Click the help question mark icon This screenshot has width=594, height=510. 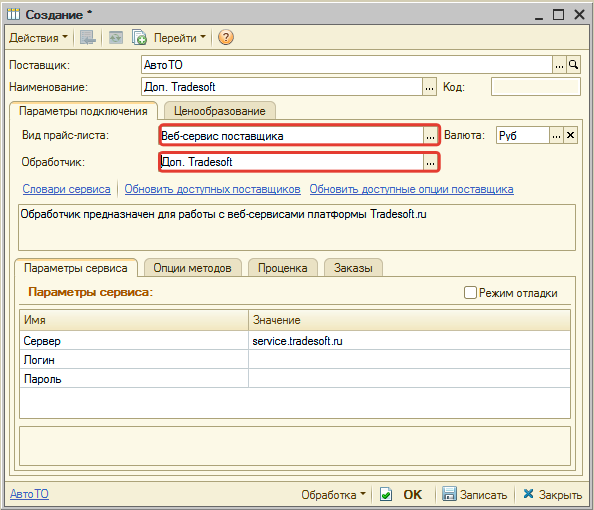pyautogui.click(x=226, y=37)
